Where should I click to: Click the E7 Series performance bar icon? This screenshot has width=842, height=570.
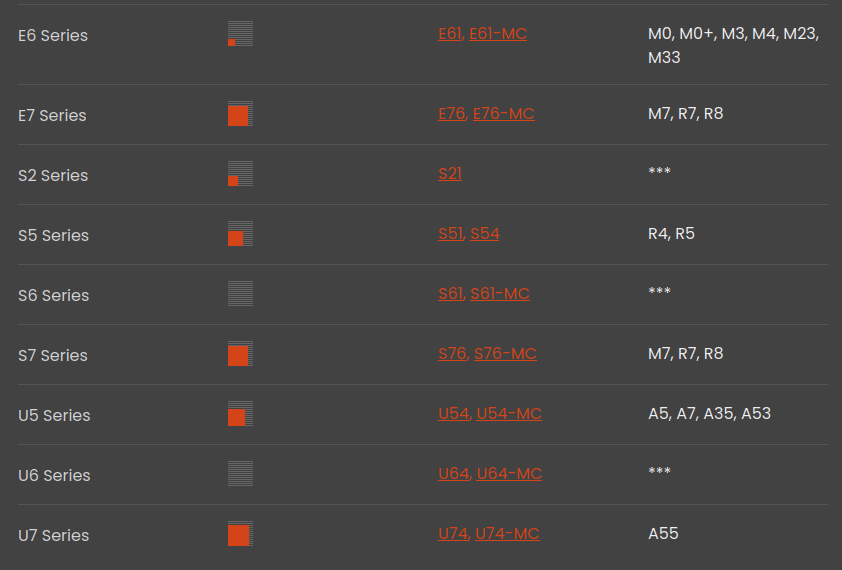(240, 114)
